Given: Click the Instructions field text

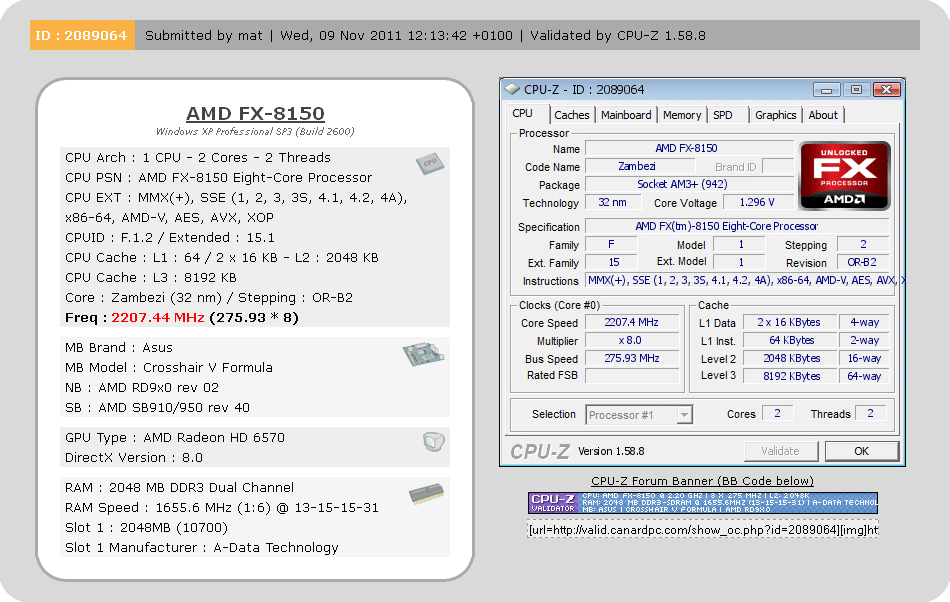Looking at the screenshot, I should [745, 280].
